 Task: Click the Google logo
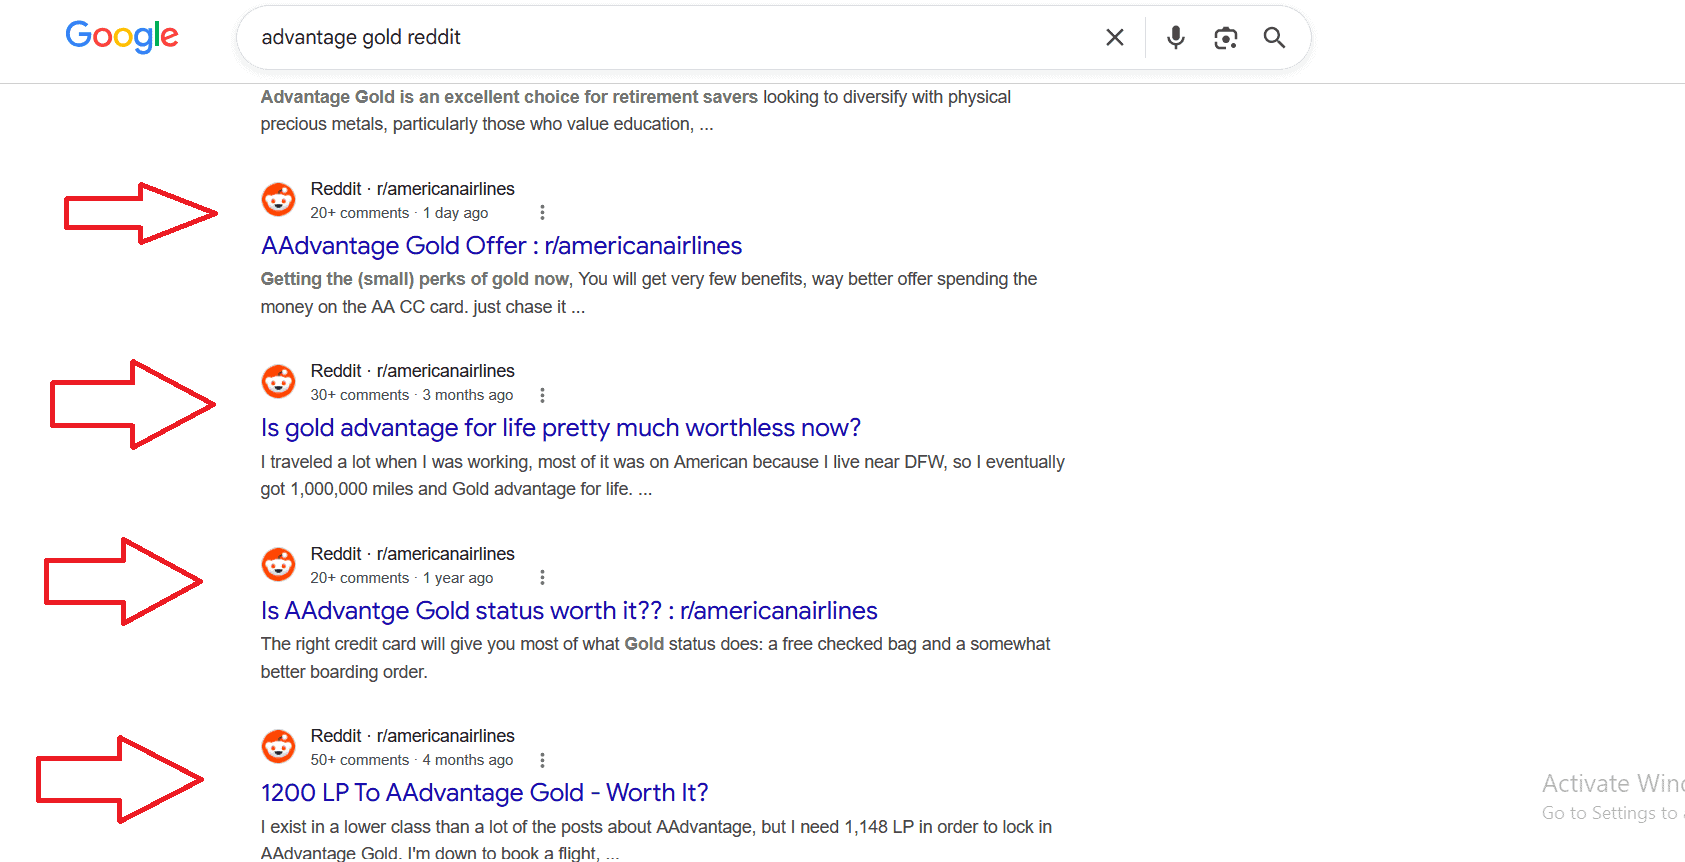[122, 36]
